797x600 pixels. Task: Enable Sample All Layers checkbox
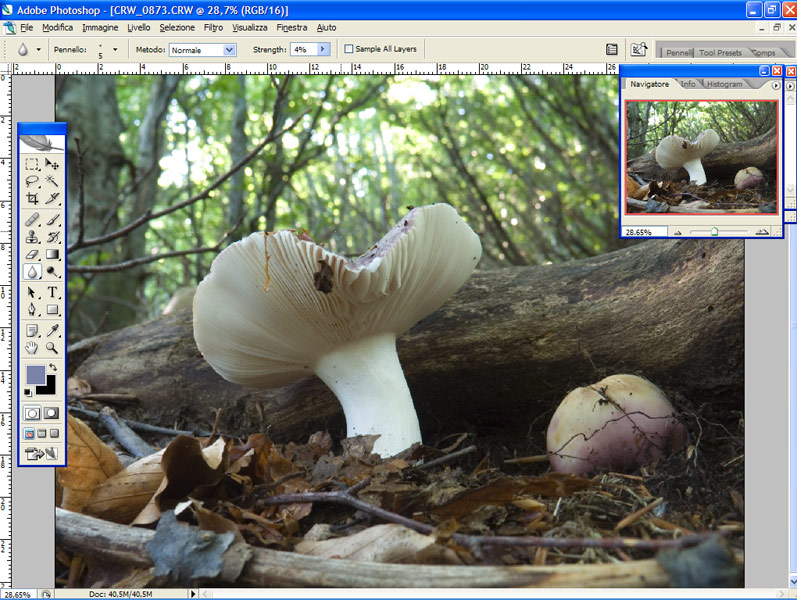349,49
